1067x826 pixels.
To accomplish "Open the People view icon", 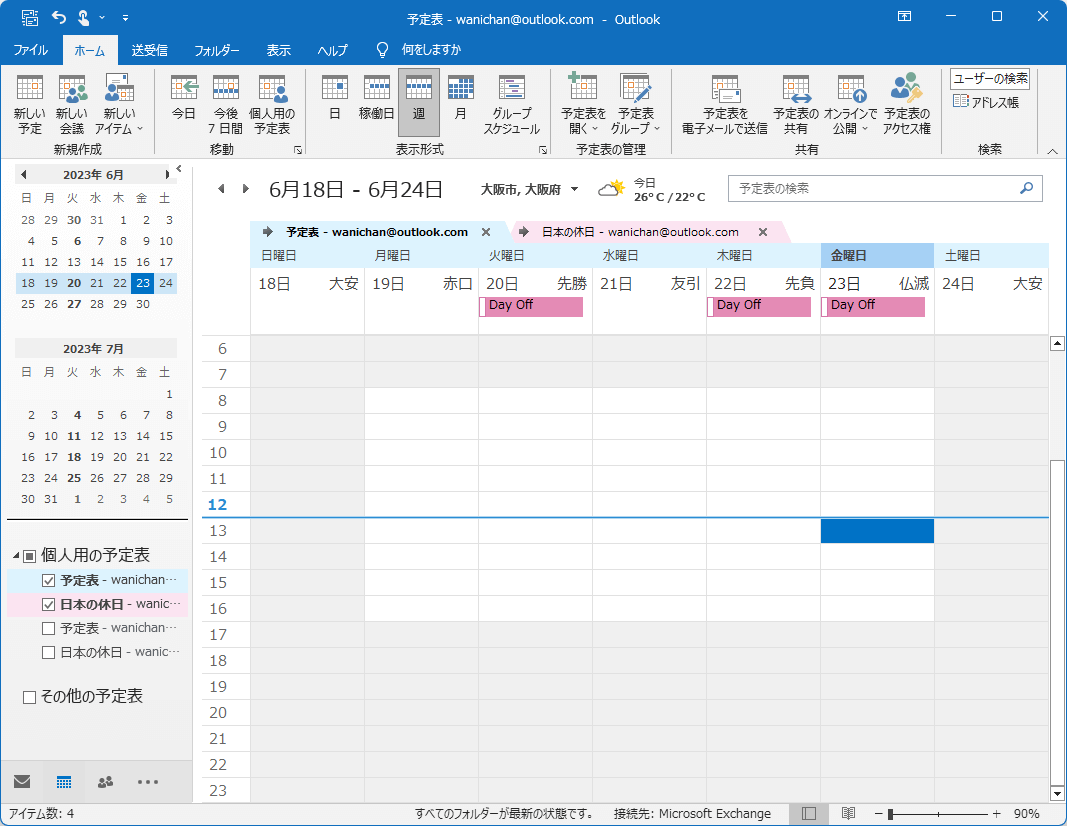I will (x=104, y=783).
